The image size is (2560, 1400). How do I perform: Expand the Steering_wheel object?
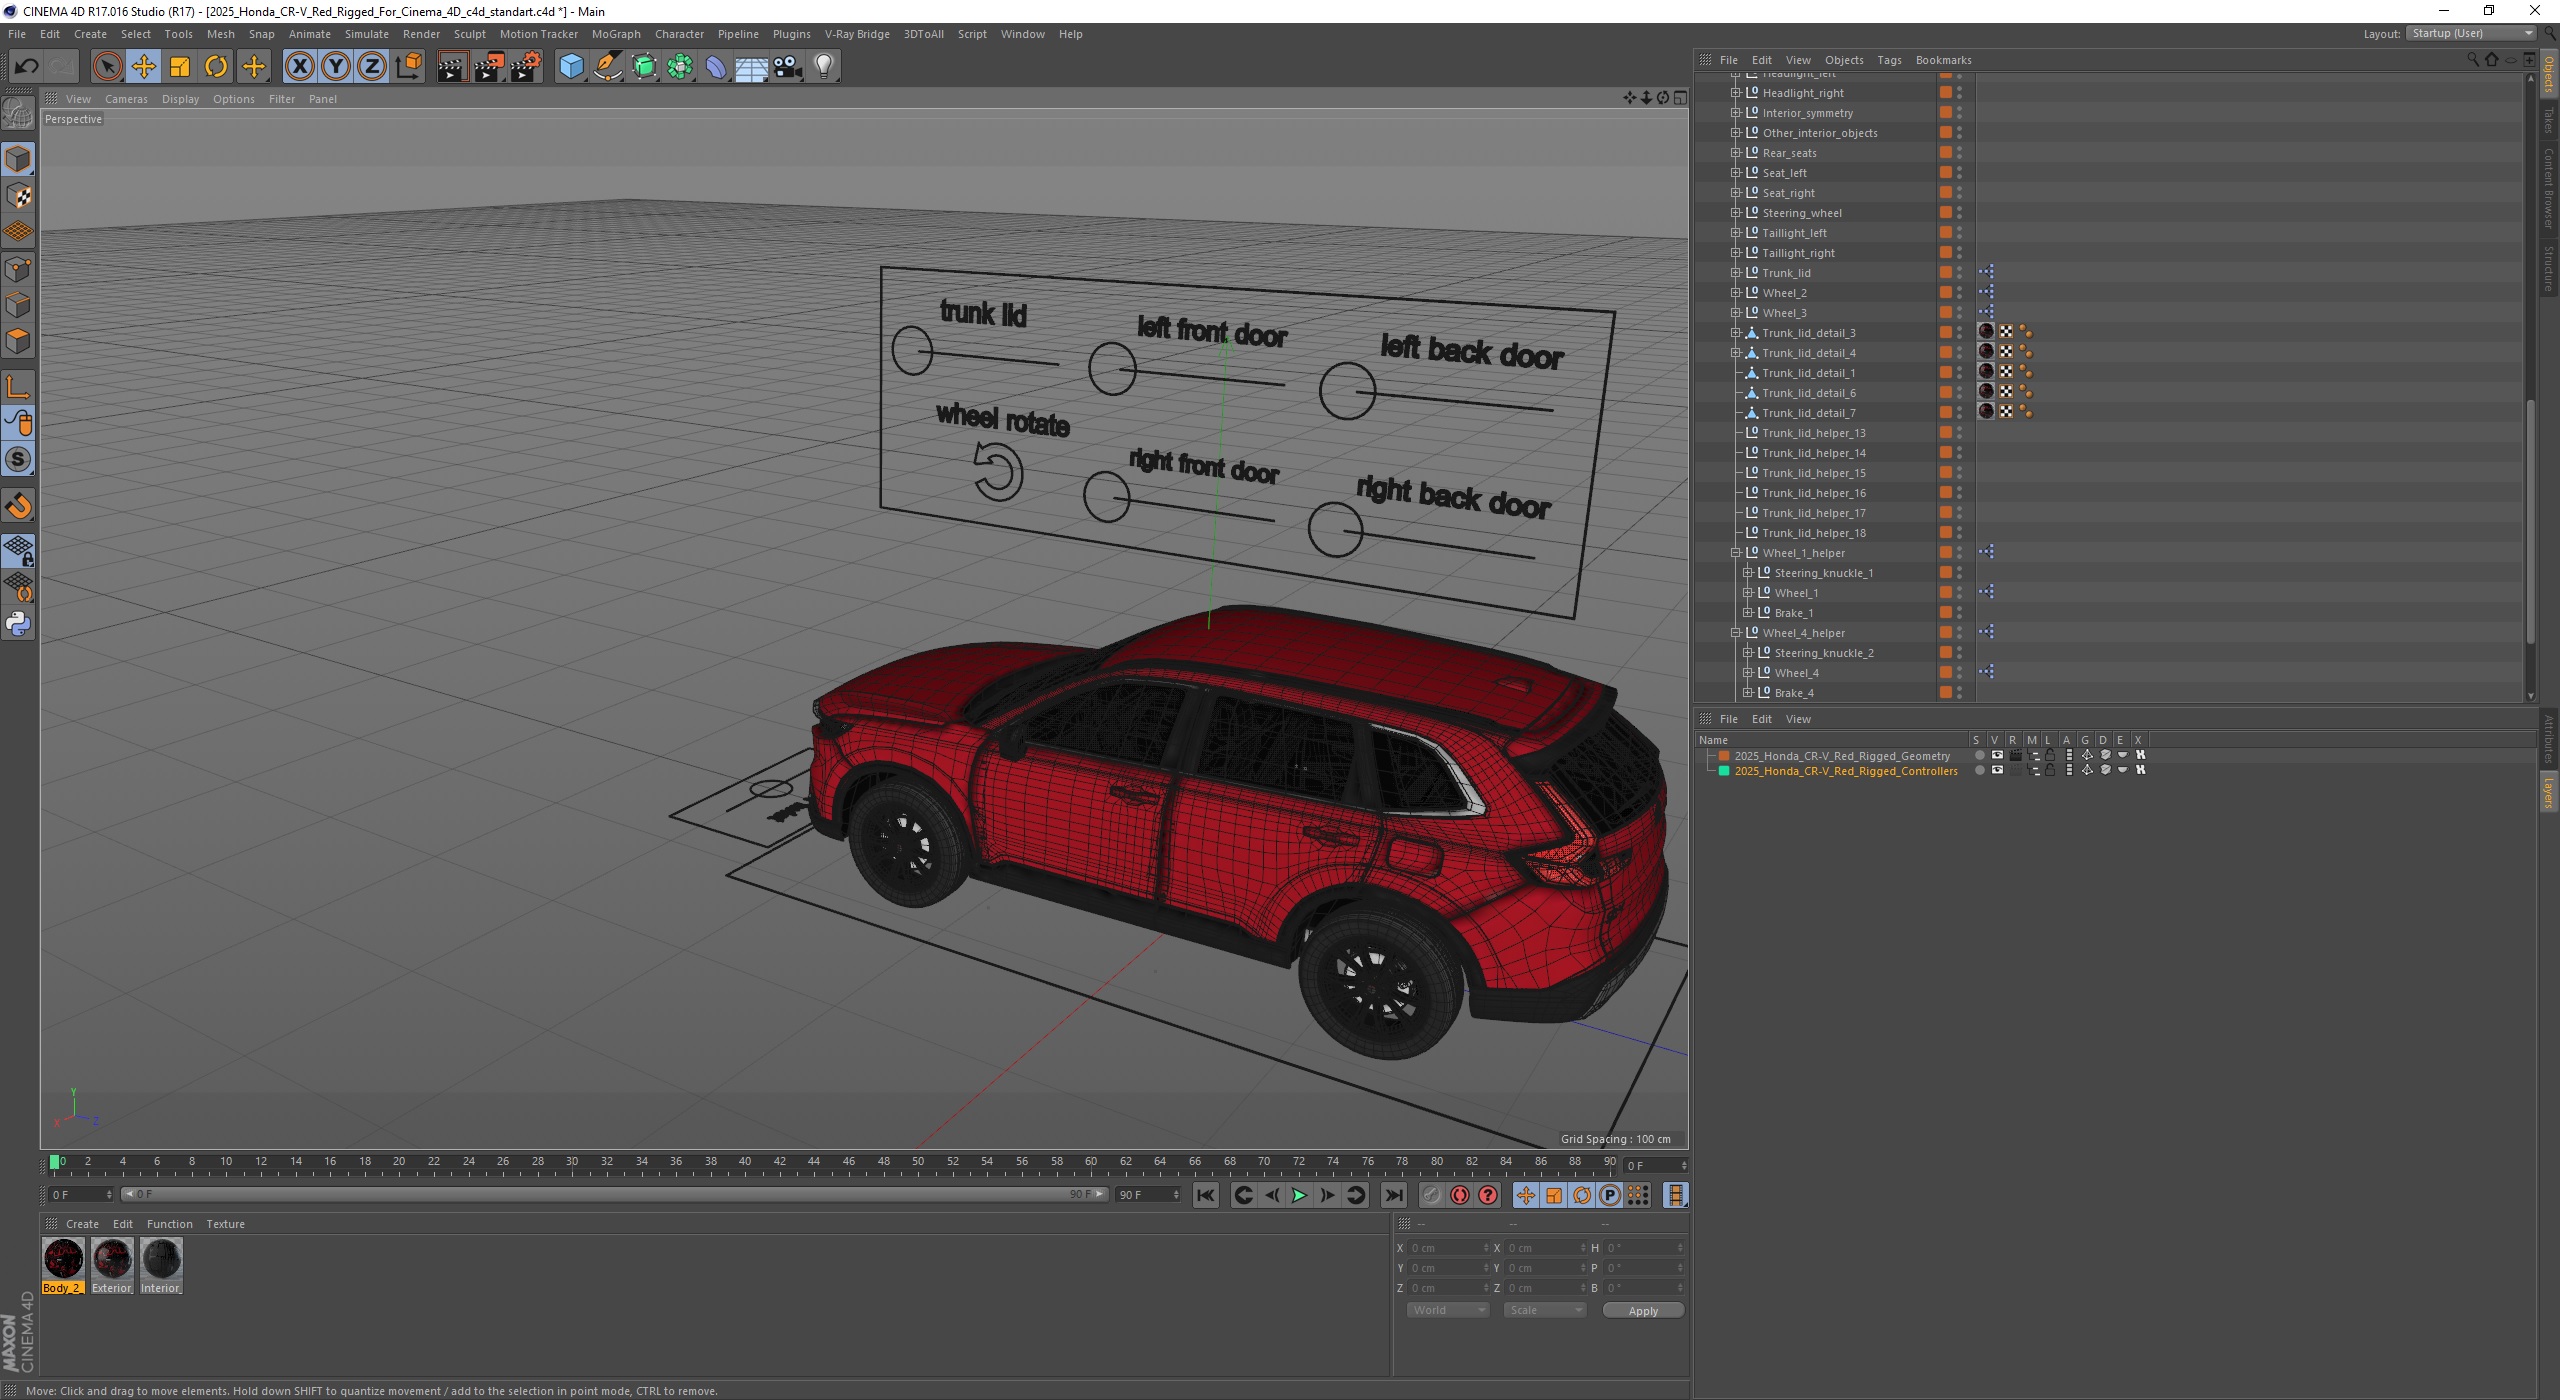coord(1736,213)
